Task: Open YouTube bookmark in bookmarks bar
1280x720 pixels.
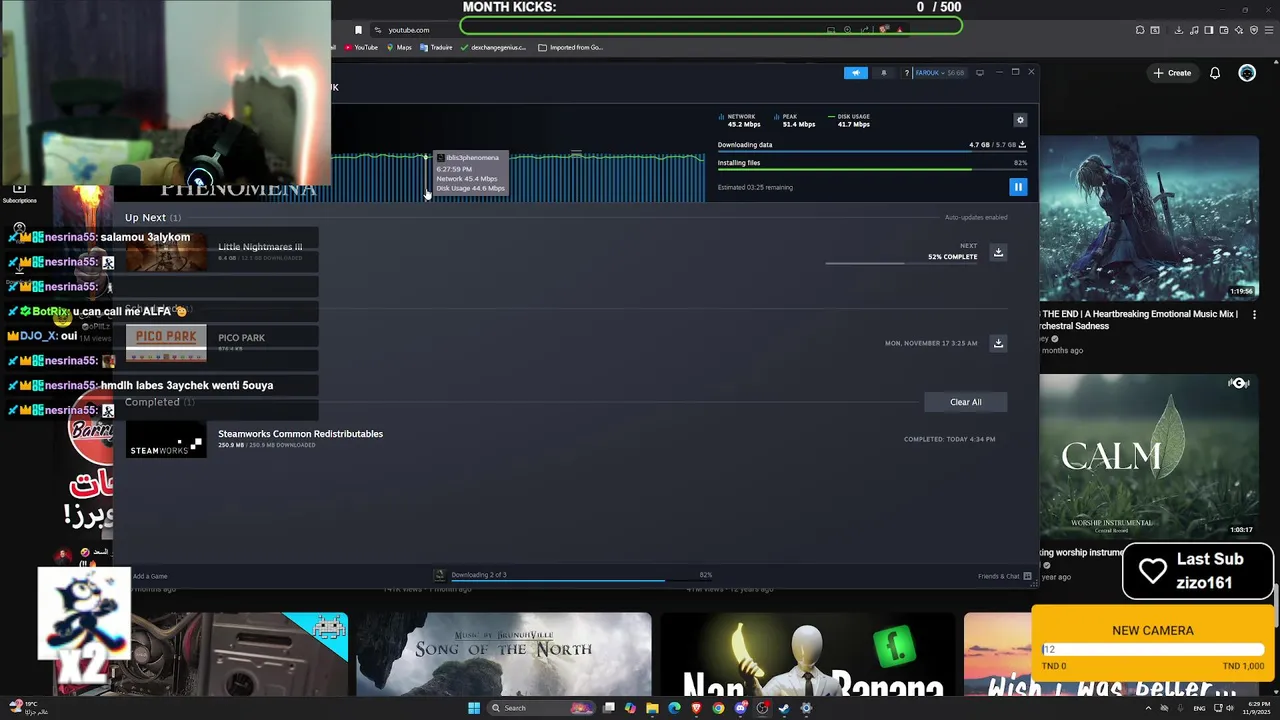Action: coord(361,47)
